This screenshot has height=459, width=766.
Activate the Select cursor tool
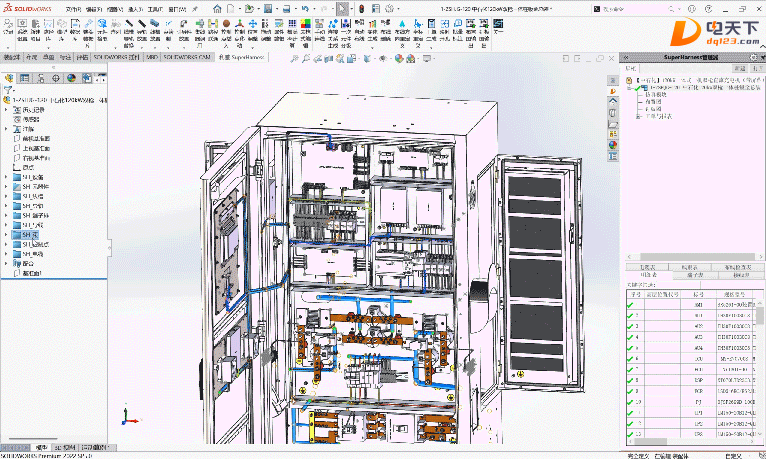343,9
